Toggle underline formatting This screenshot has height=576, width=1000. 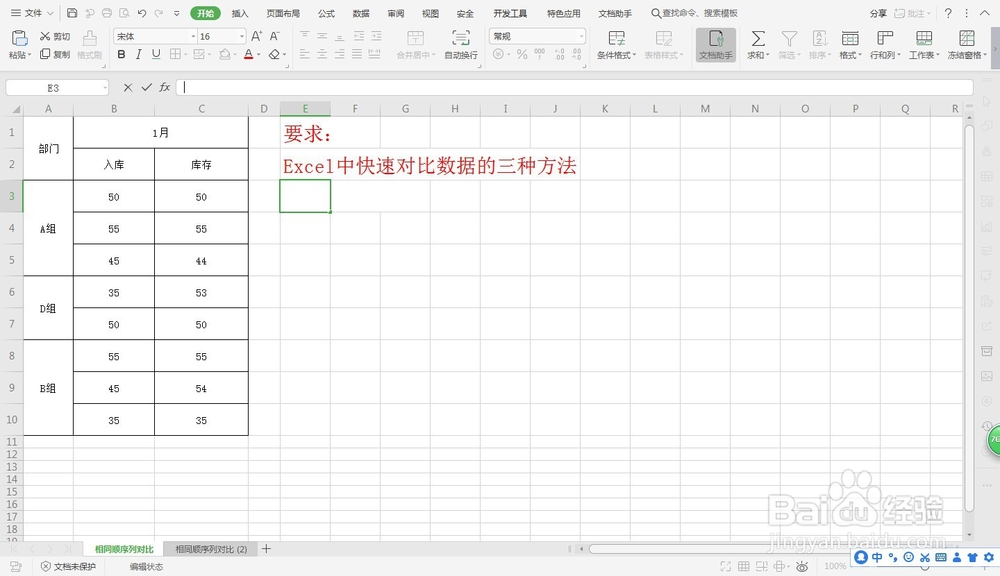[156, 55]
